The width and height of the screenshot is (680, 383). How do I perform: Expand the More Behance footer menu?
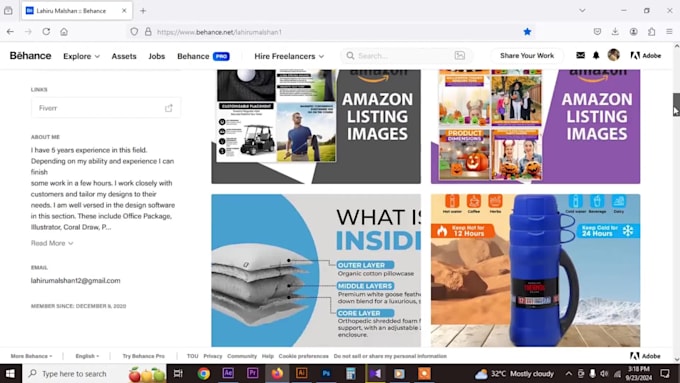tap(31, 356)
